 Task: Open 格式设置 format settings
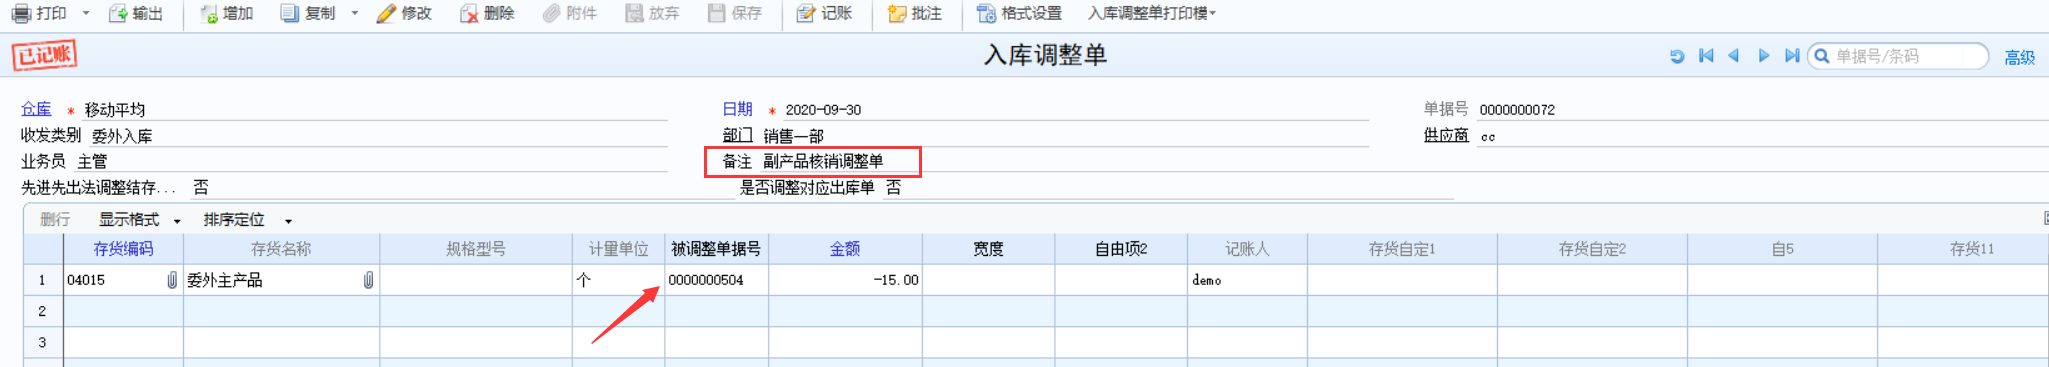point(1019,14)
